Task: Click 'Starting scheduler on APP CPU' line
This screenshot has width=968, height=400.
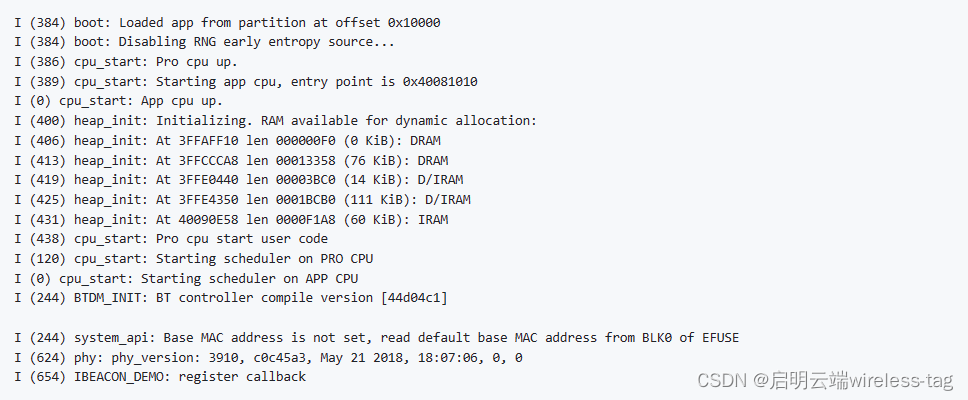Action: point(186,278)
